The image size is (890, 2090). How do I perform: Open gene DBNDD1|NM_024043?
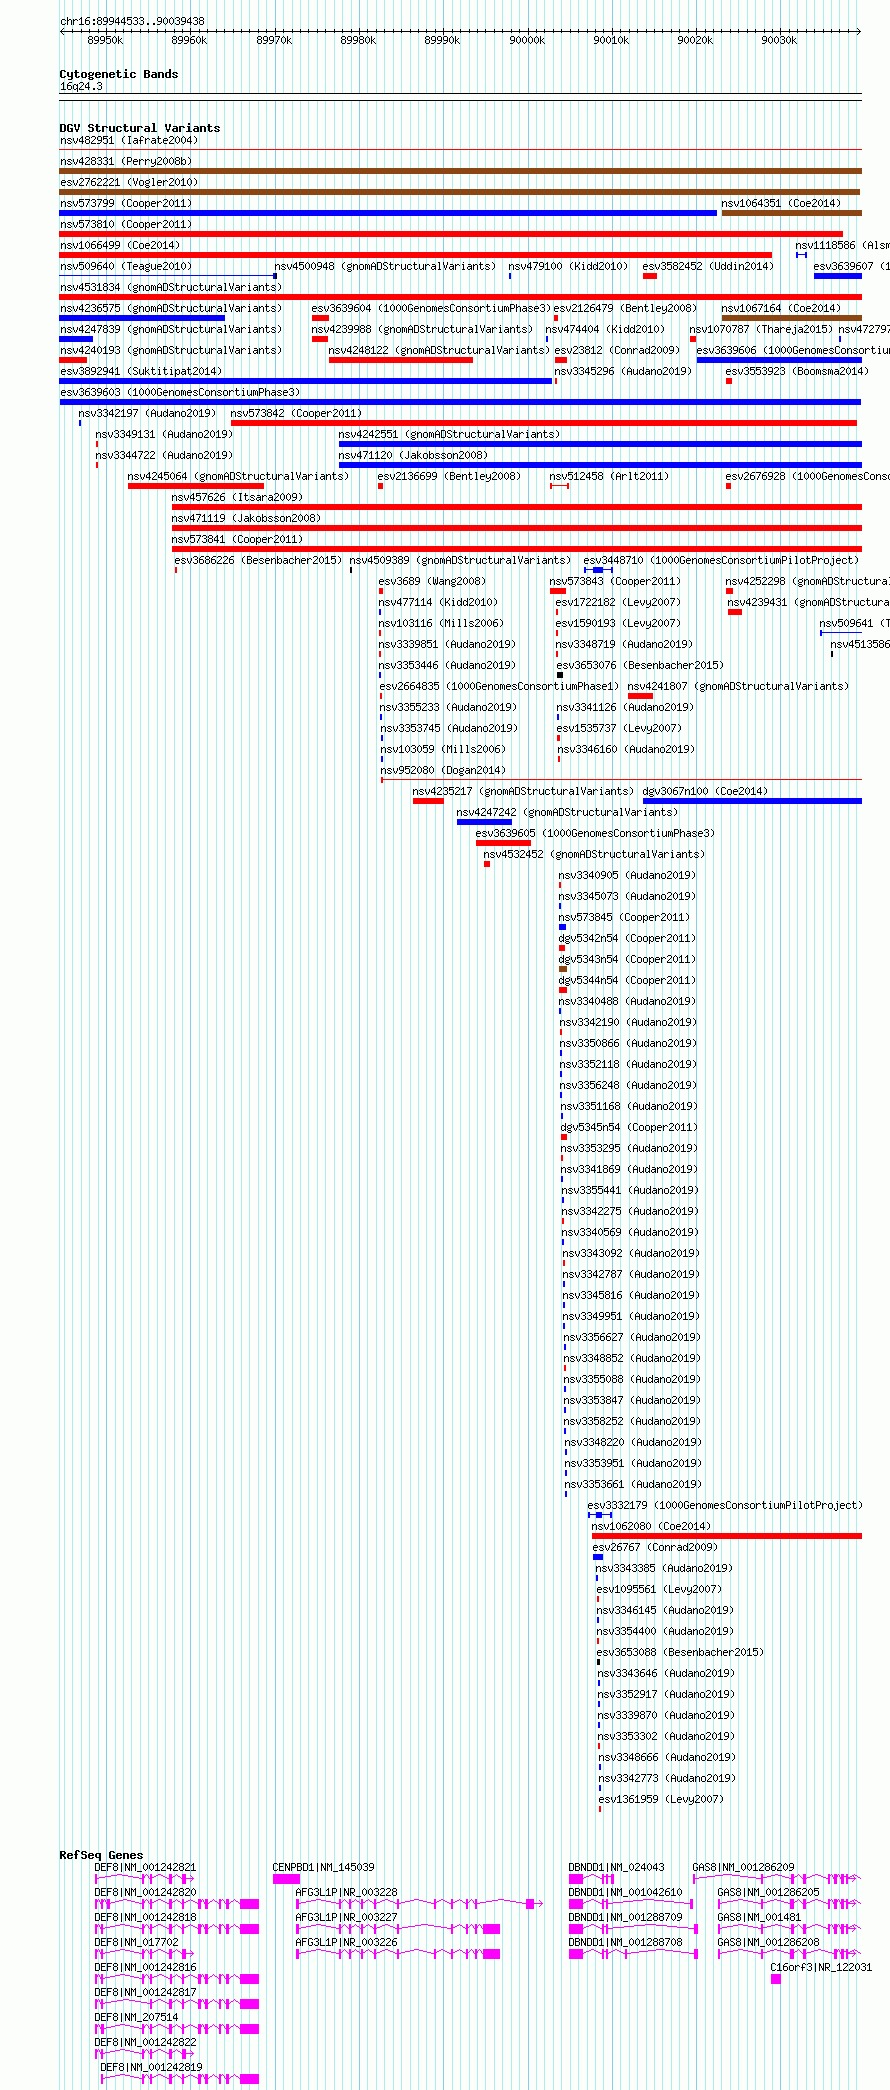point(617,1867)
